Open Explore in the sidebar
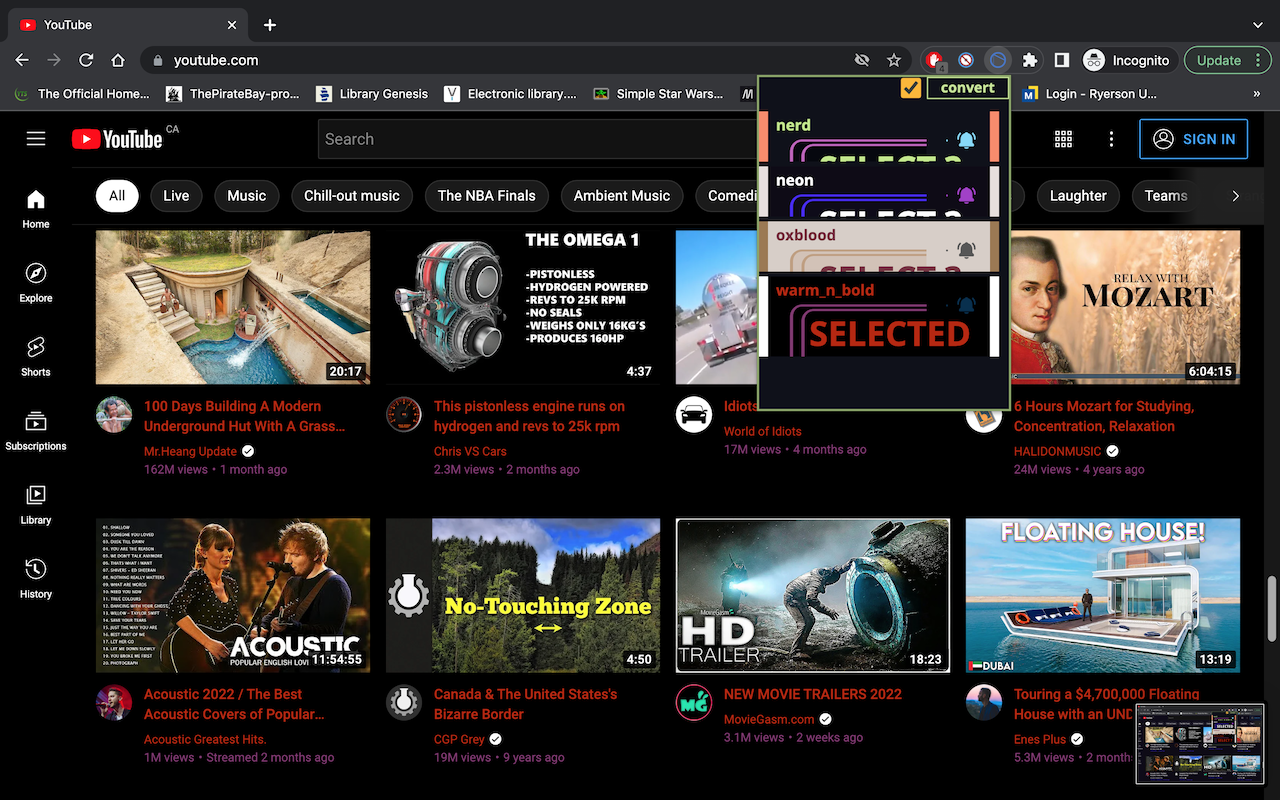 36,283
